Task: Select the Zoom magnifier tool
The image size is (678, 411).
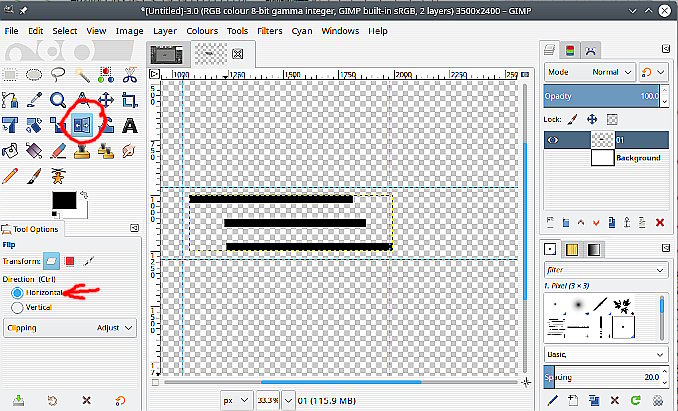Action: pos(58,100)
